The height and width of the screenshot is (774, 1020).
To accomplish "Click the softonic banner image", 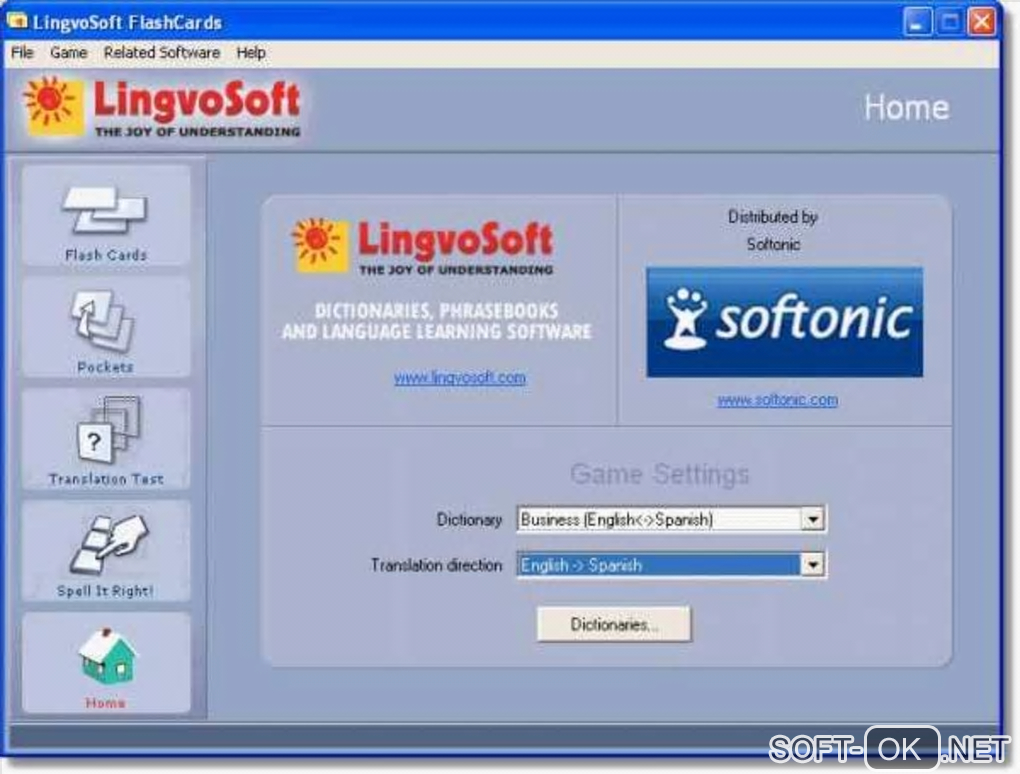I will pos(784,322).
